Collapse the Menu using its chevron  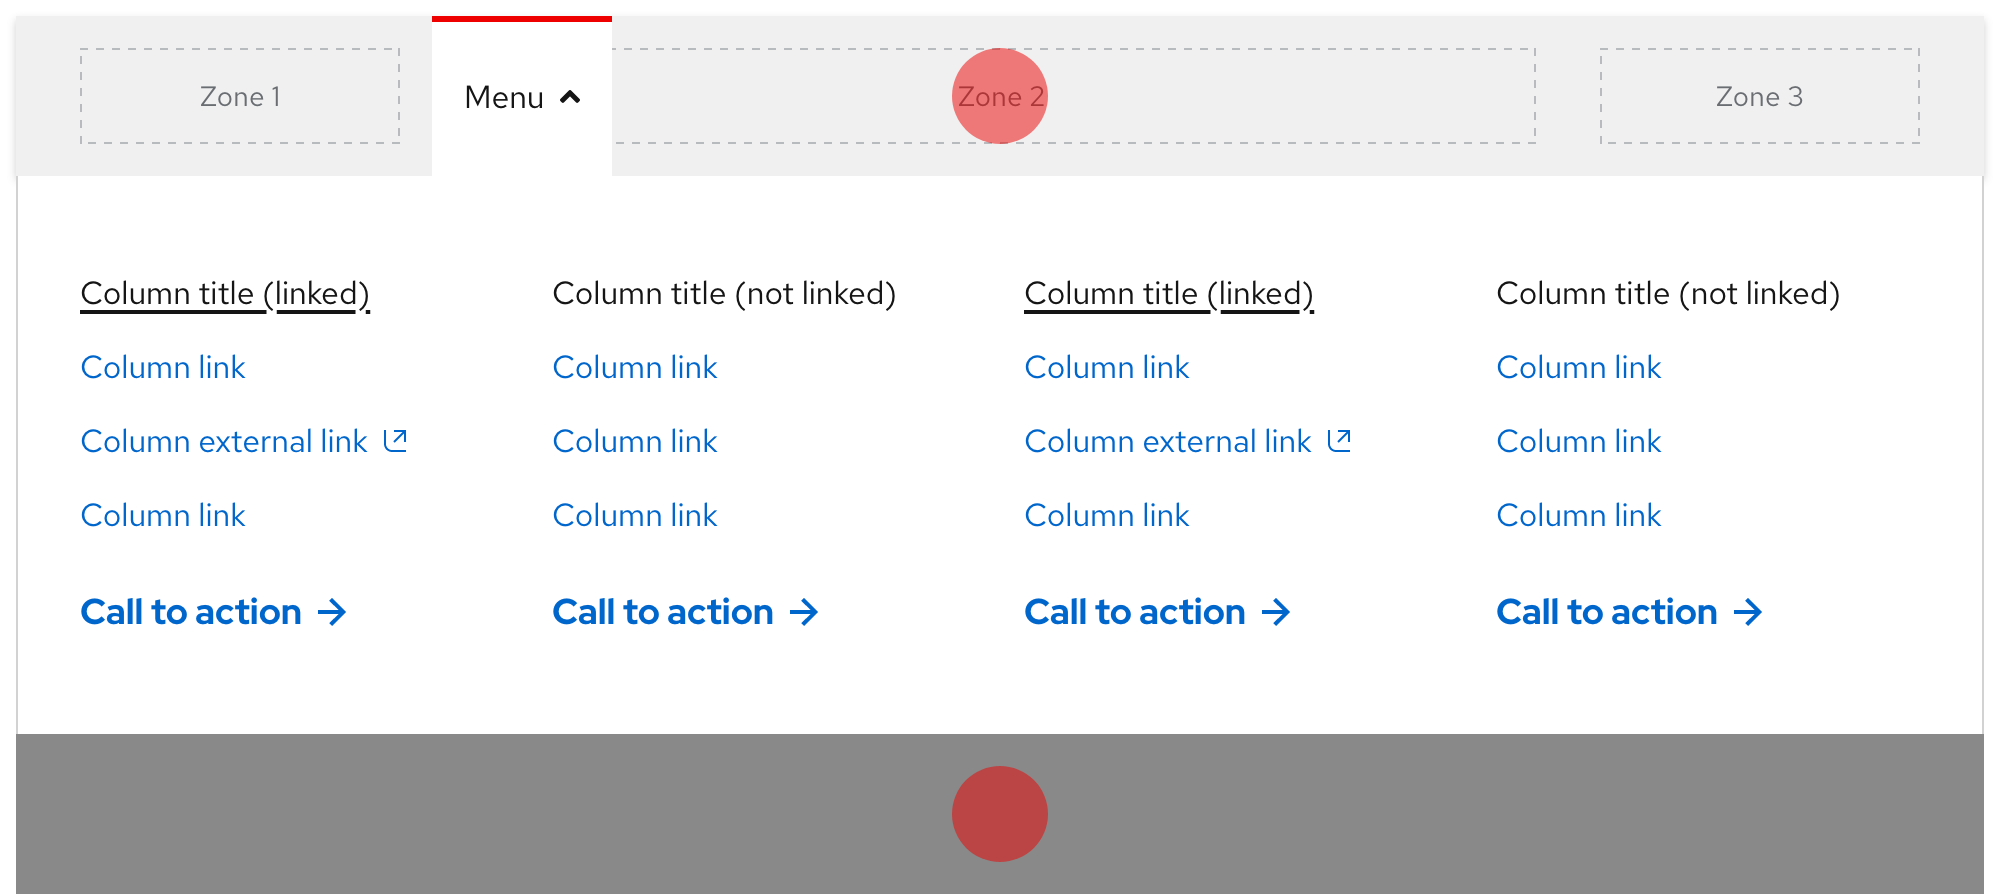[570, 97]
